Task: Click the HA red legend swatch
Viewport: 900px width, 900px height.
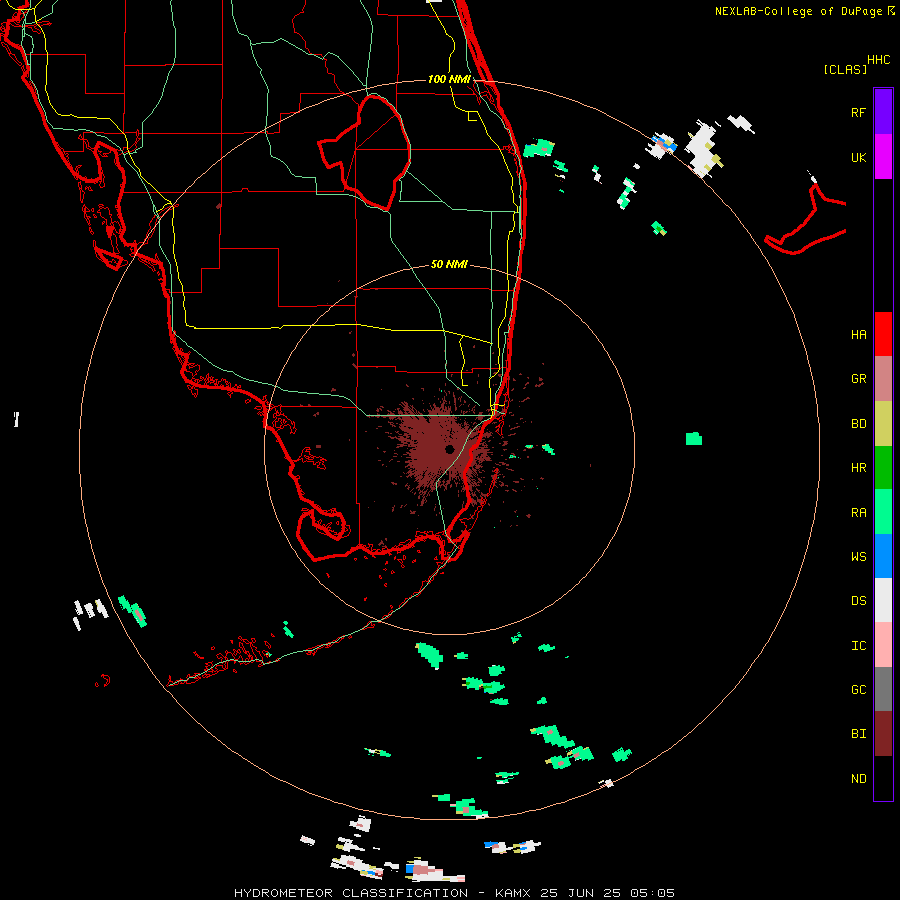Action: [883, 334]
